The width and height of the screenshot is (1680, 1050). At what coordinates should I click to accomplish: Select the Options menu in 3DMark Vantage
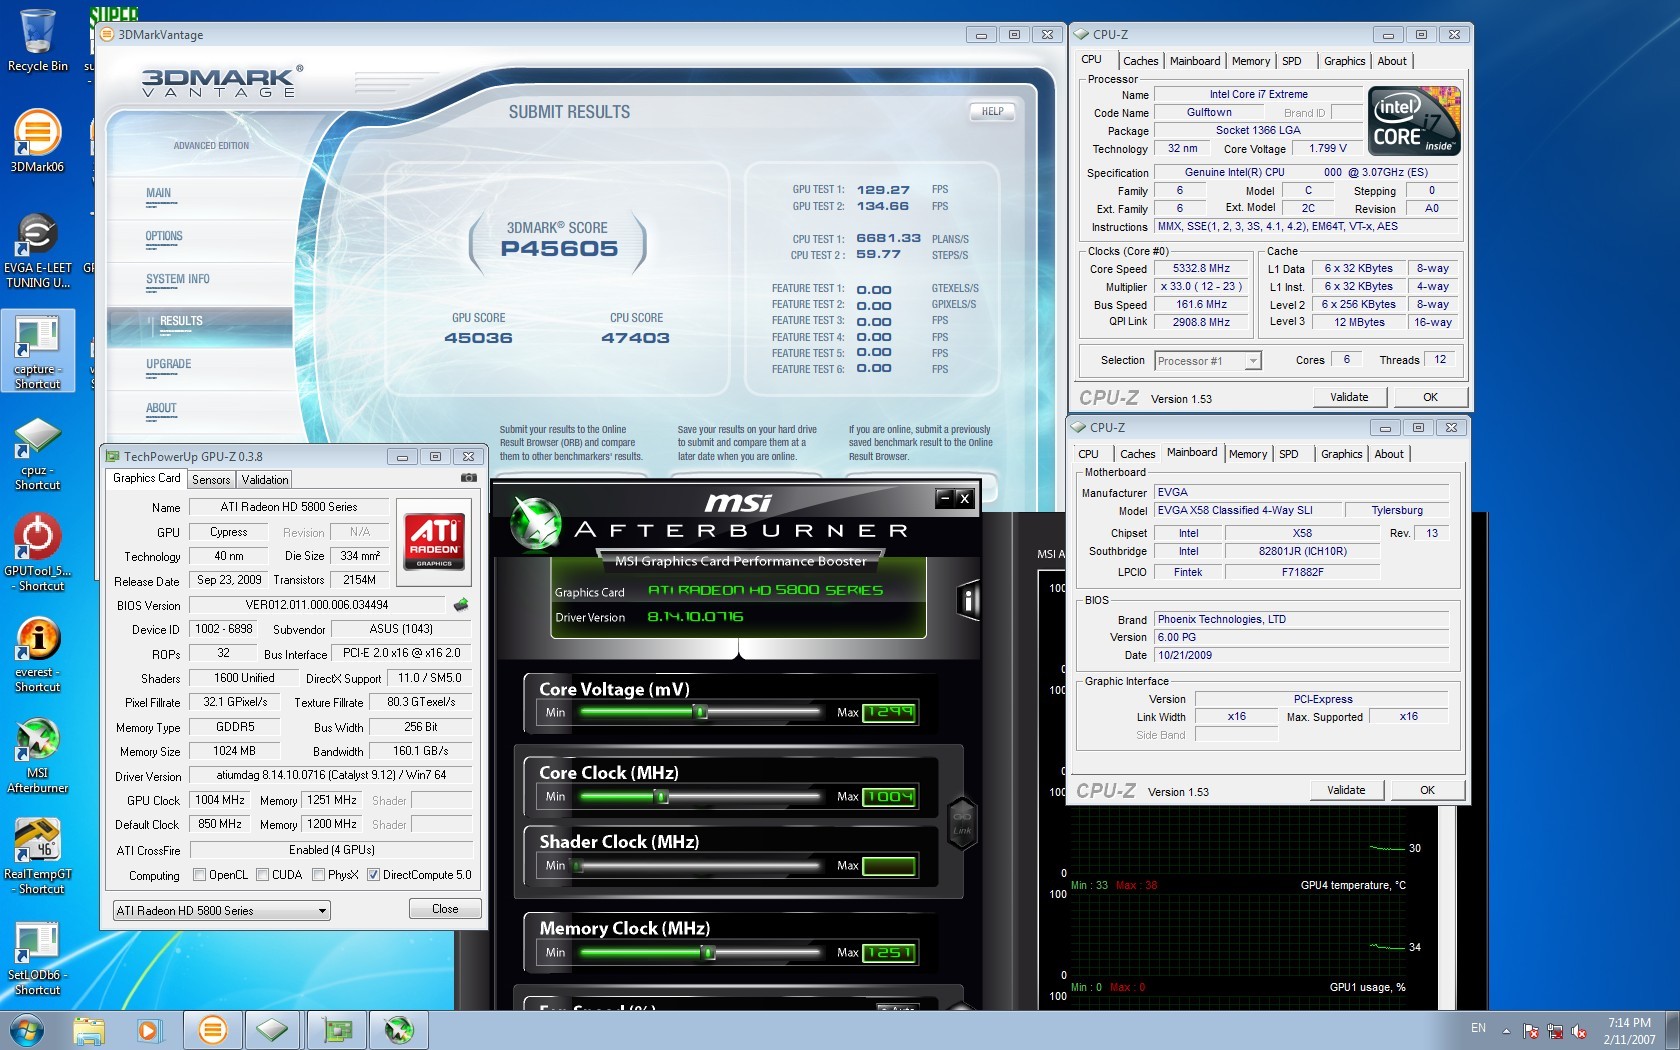click(164, 237)
